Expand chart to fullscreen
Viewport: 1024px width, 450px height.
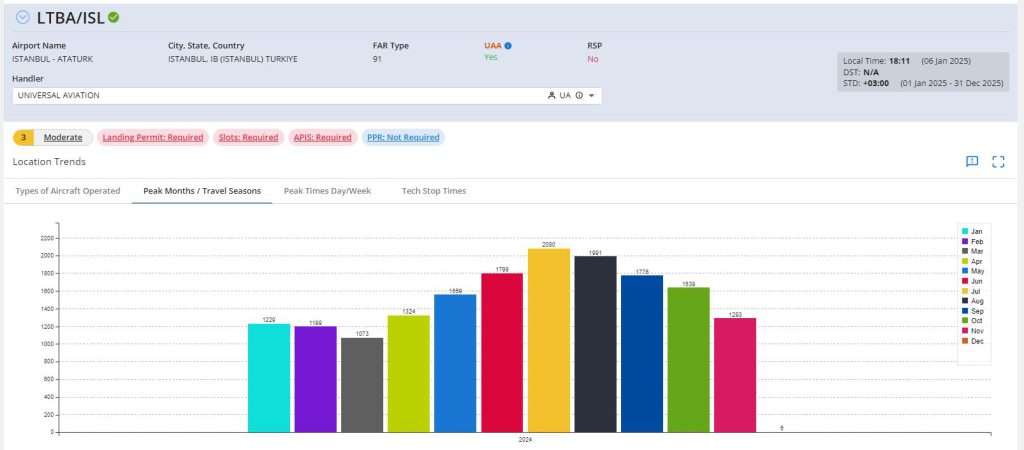(x=998, y=162)
